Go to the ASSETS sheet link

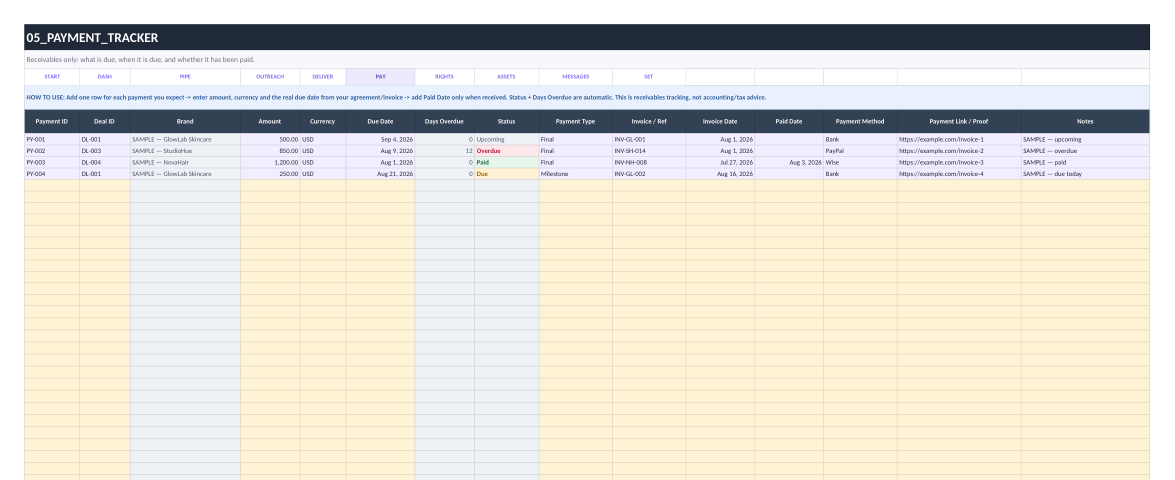[507, 76]
